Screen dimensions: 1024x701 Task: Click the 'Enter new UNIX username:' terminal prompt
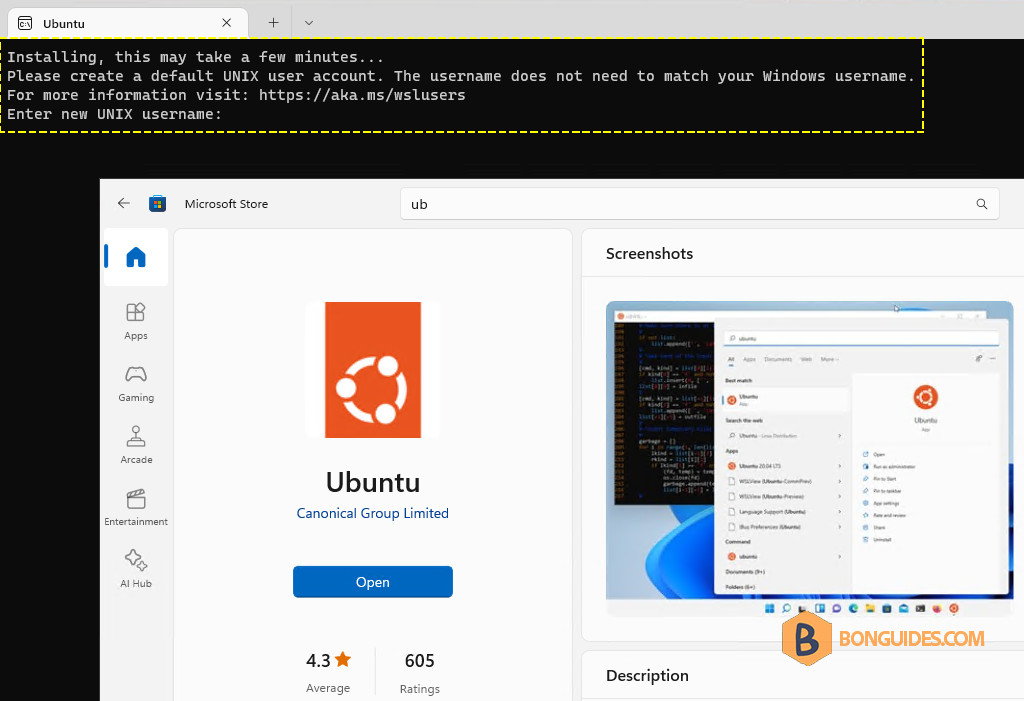tap(114, 114)
